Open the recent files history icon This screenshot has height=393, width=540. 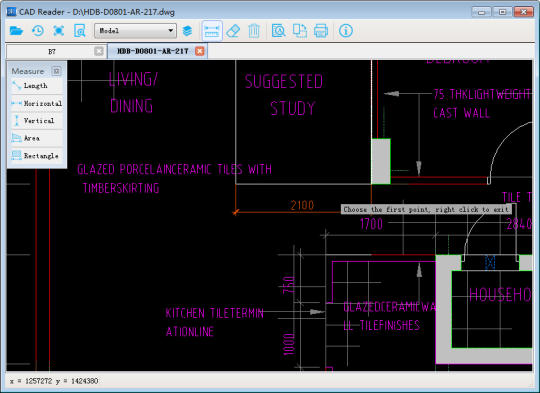[x=38, y=31]
